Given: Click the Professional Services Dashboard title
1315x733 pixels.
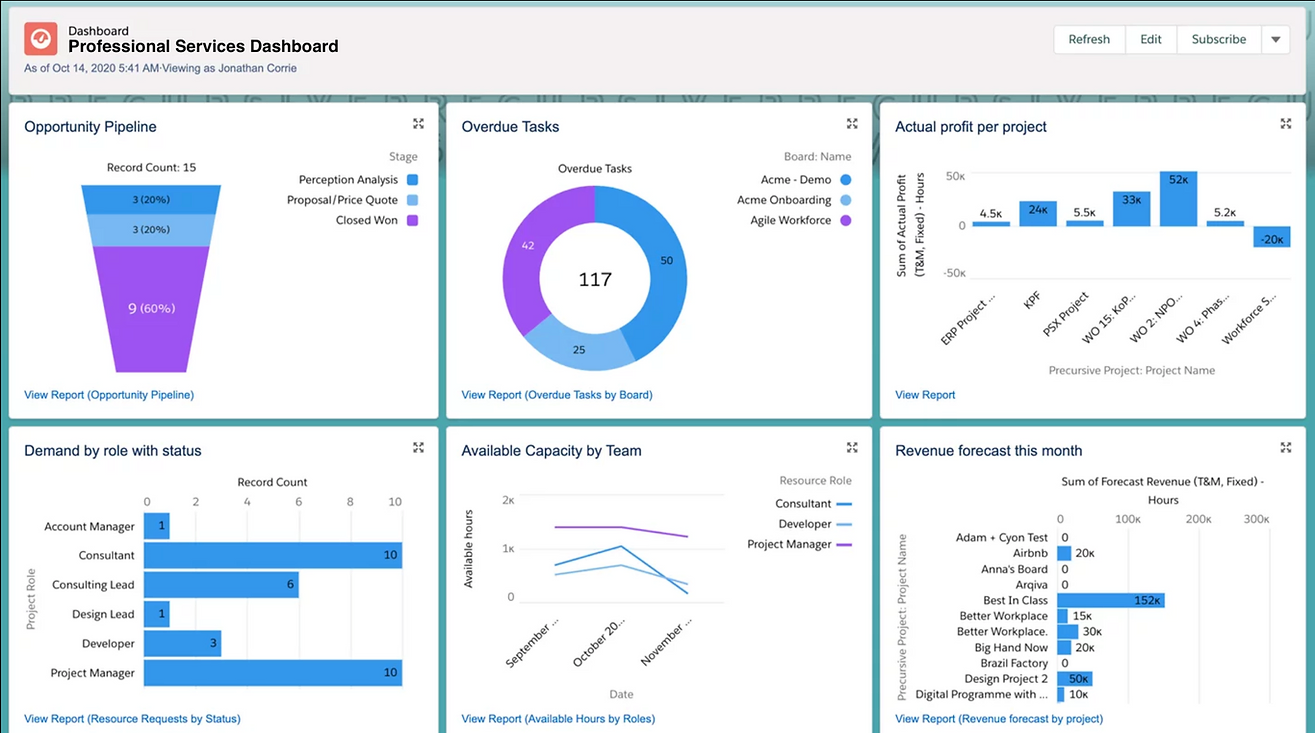Looking at the screenshot, I should point(203,46).
